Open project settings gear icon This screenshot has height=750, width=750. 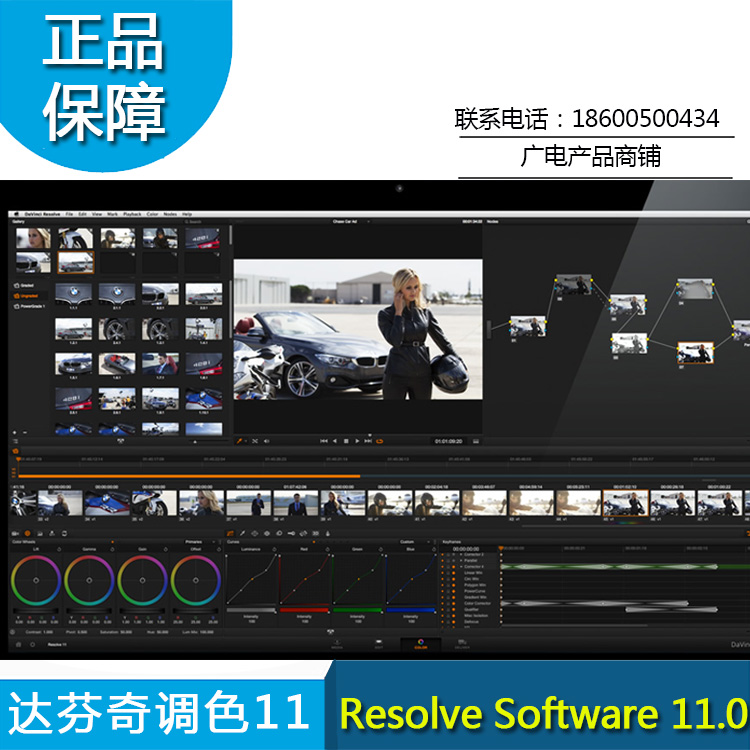point(33,644)
